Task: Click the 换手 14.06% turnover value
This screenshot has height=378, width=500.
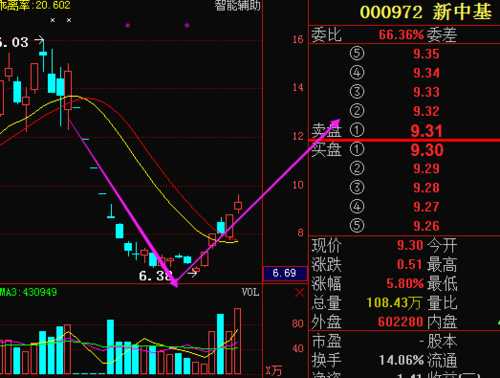Action: pos(401,360)
